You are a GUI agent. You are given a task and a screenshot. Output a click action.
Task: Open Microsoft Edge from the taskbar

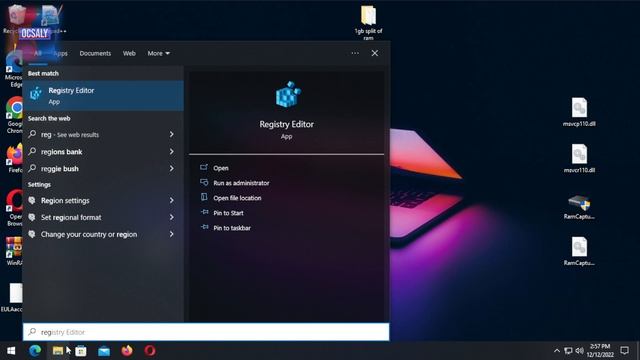tap(35, 351)
